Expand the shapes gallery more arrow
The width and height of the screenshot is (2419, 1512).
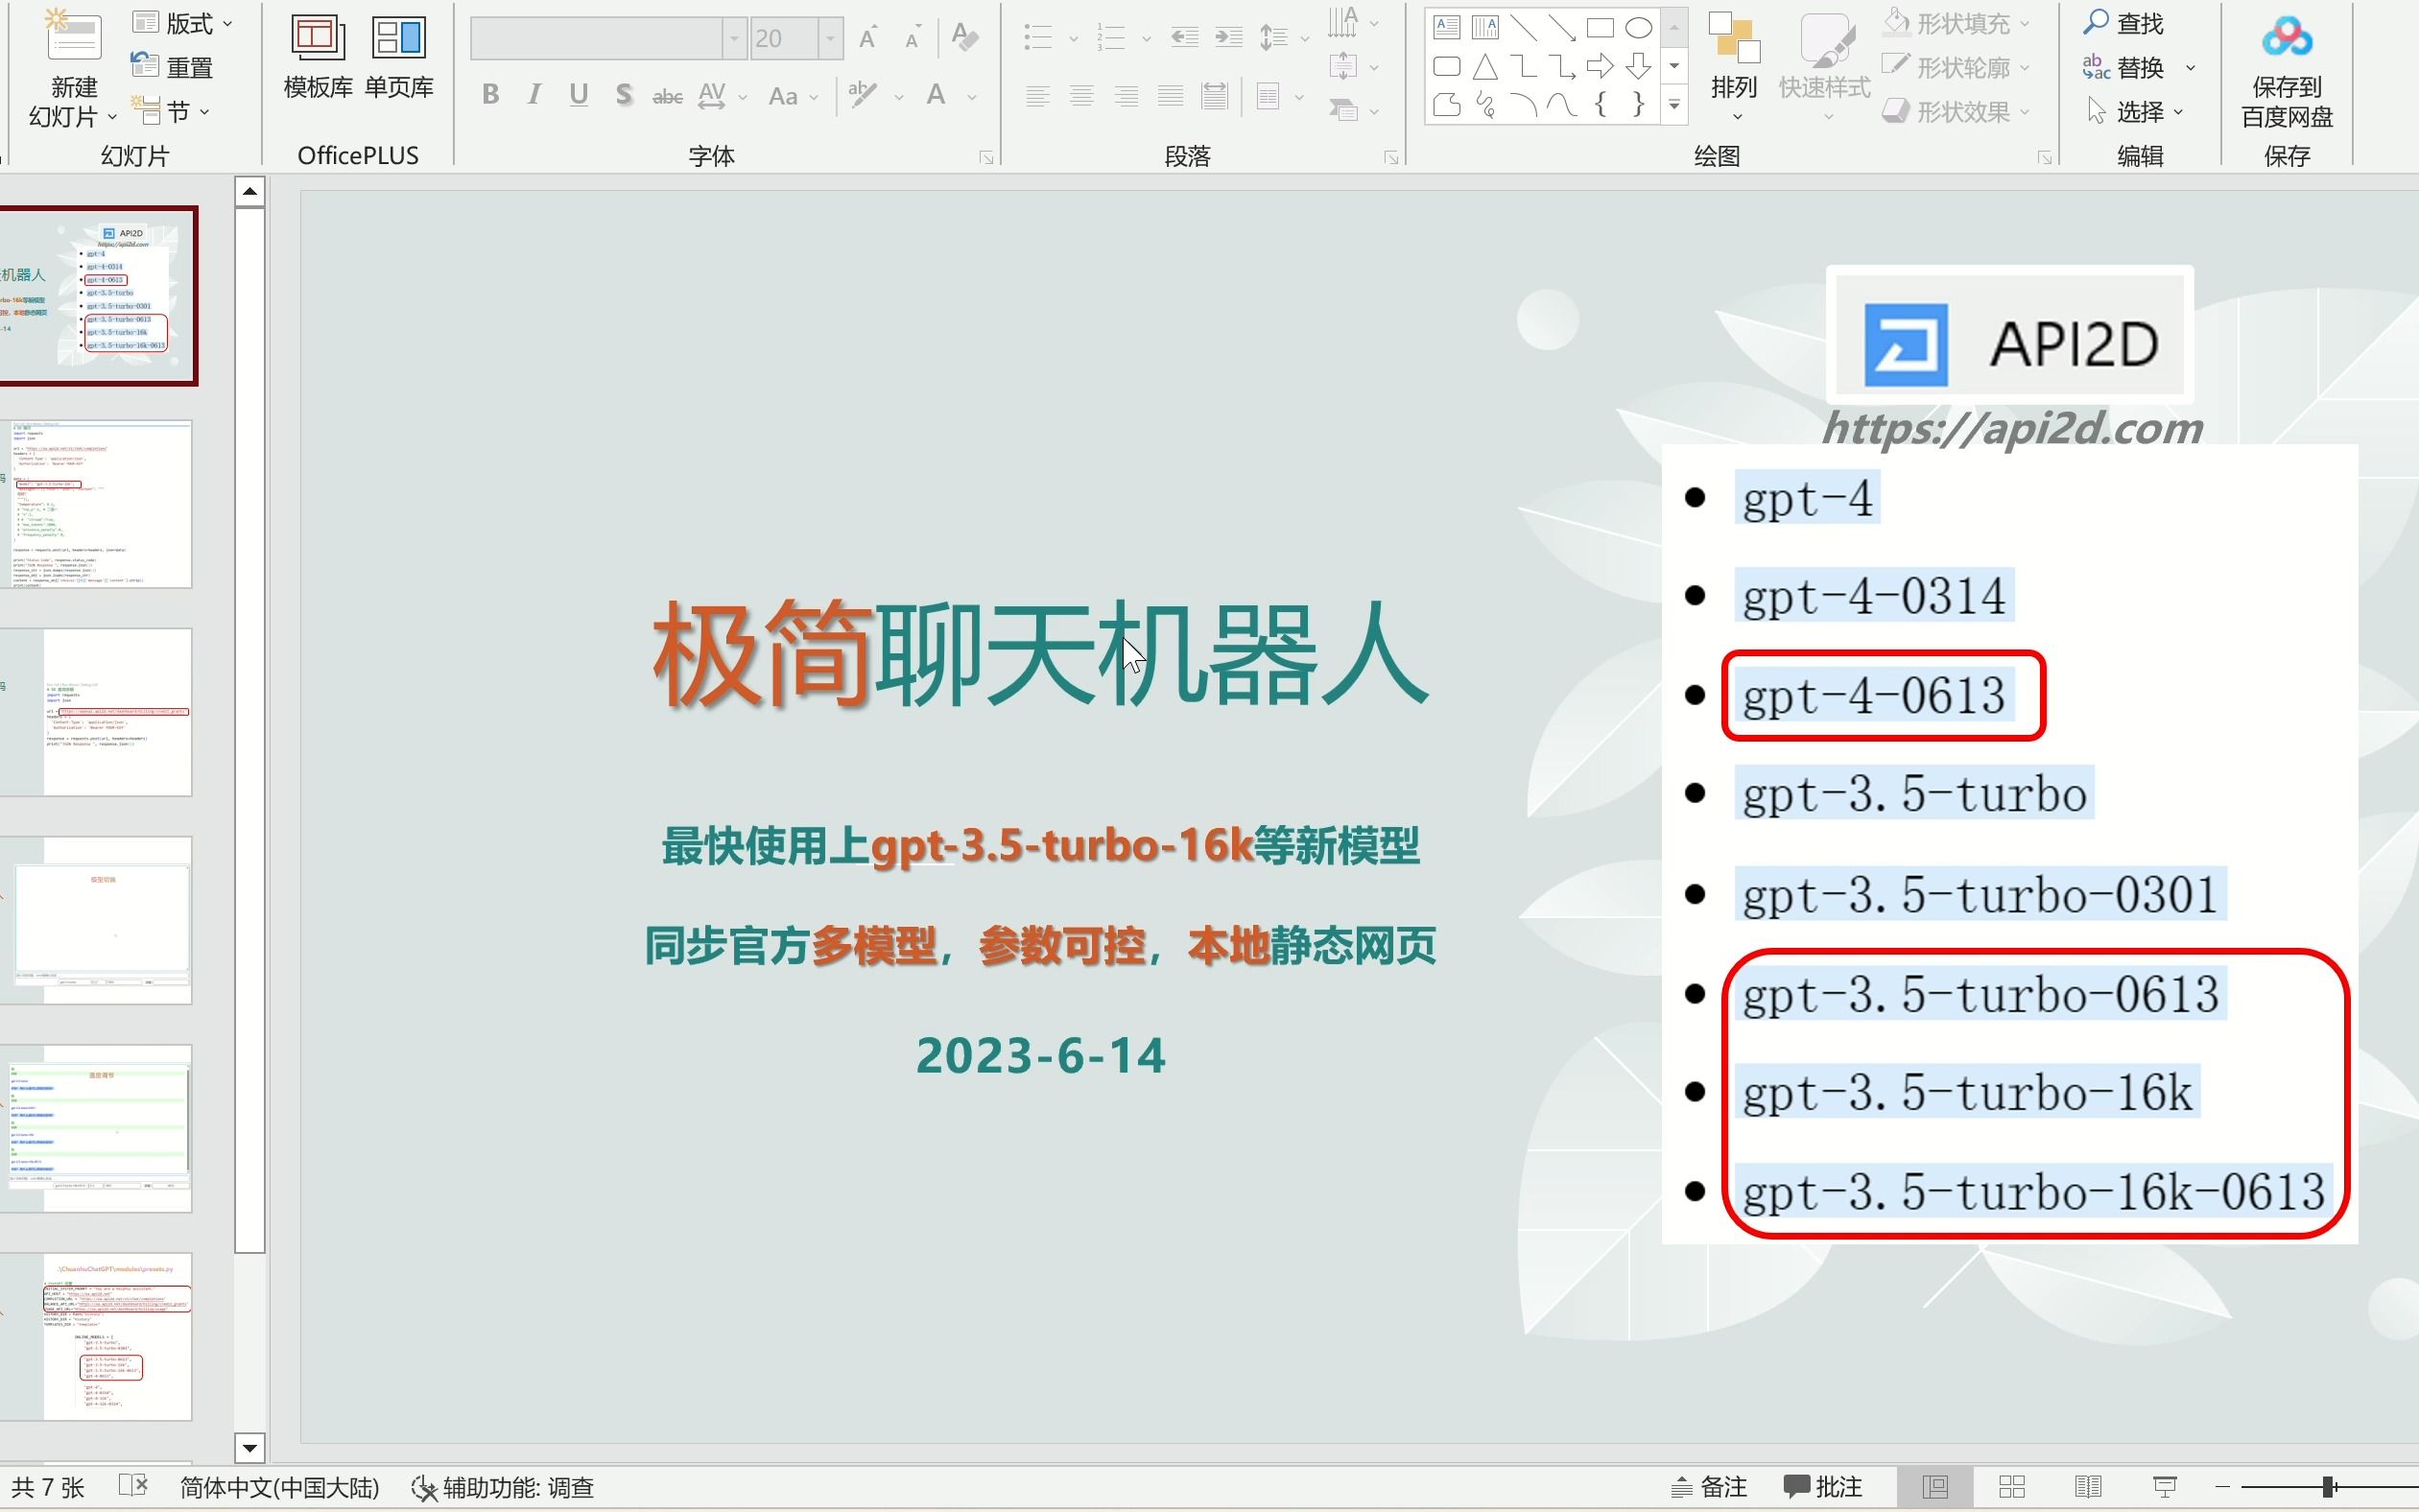point(1674,105)
